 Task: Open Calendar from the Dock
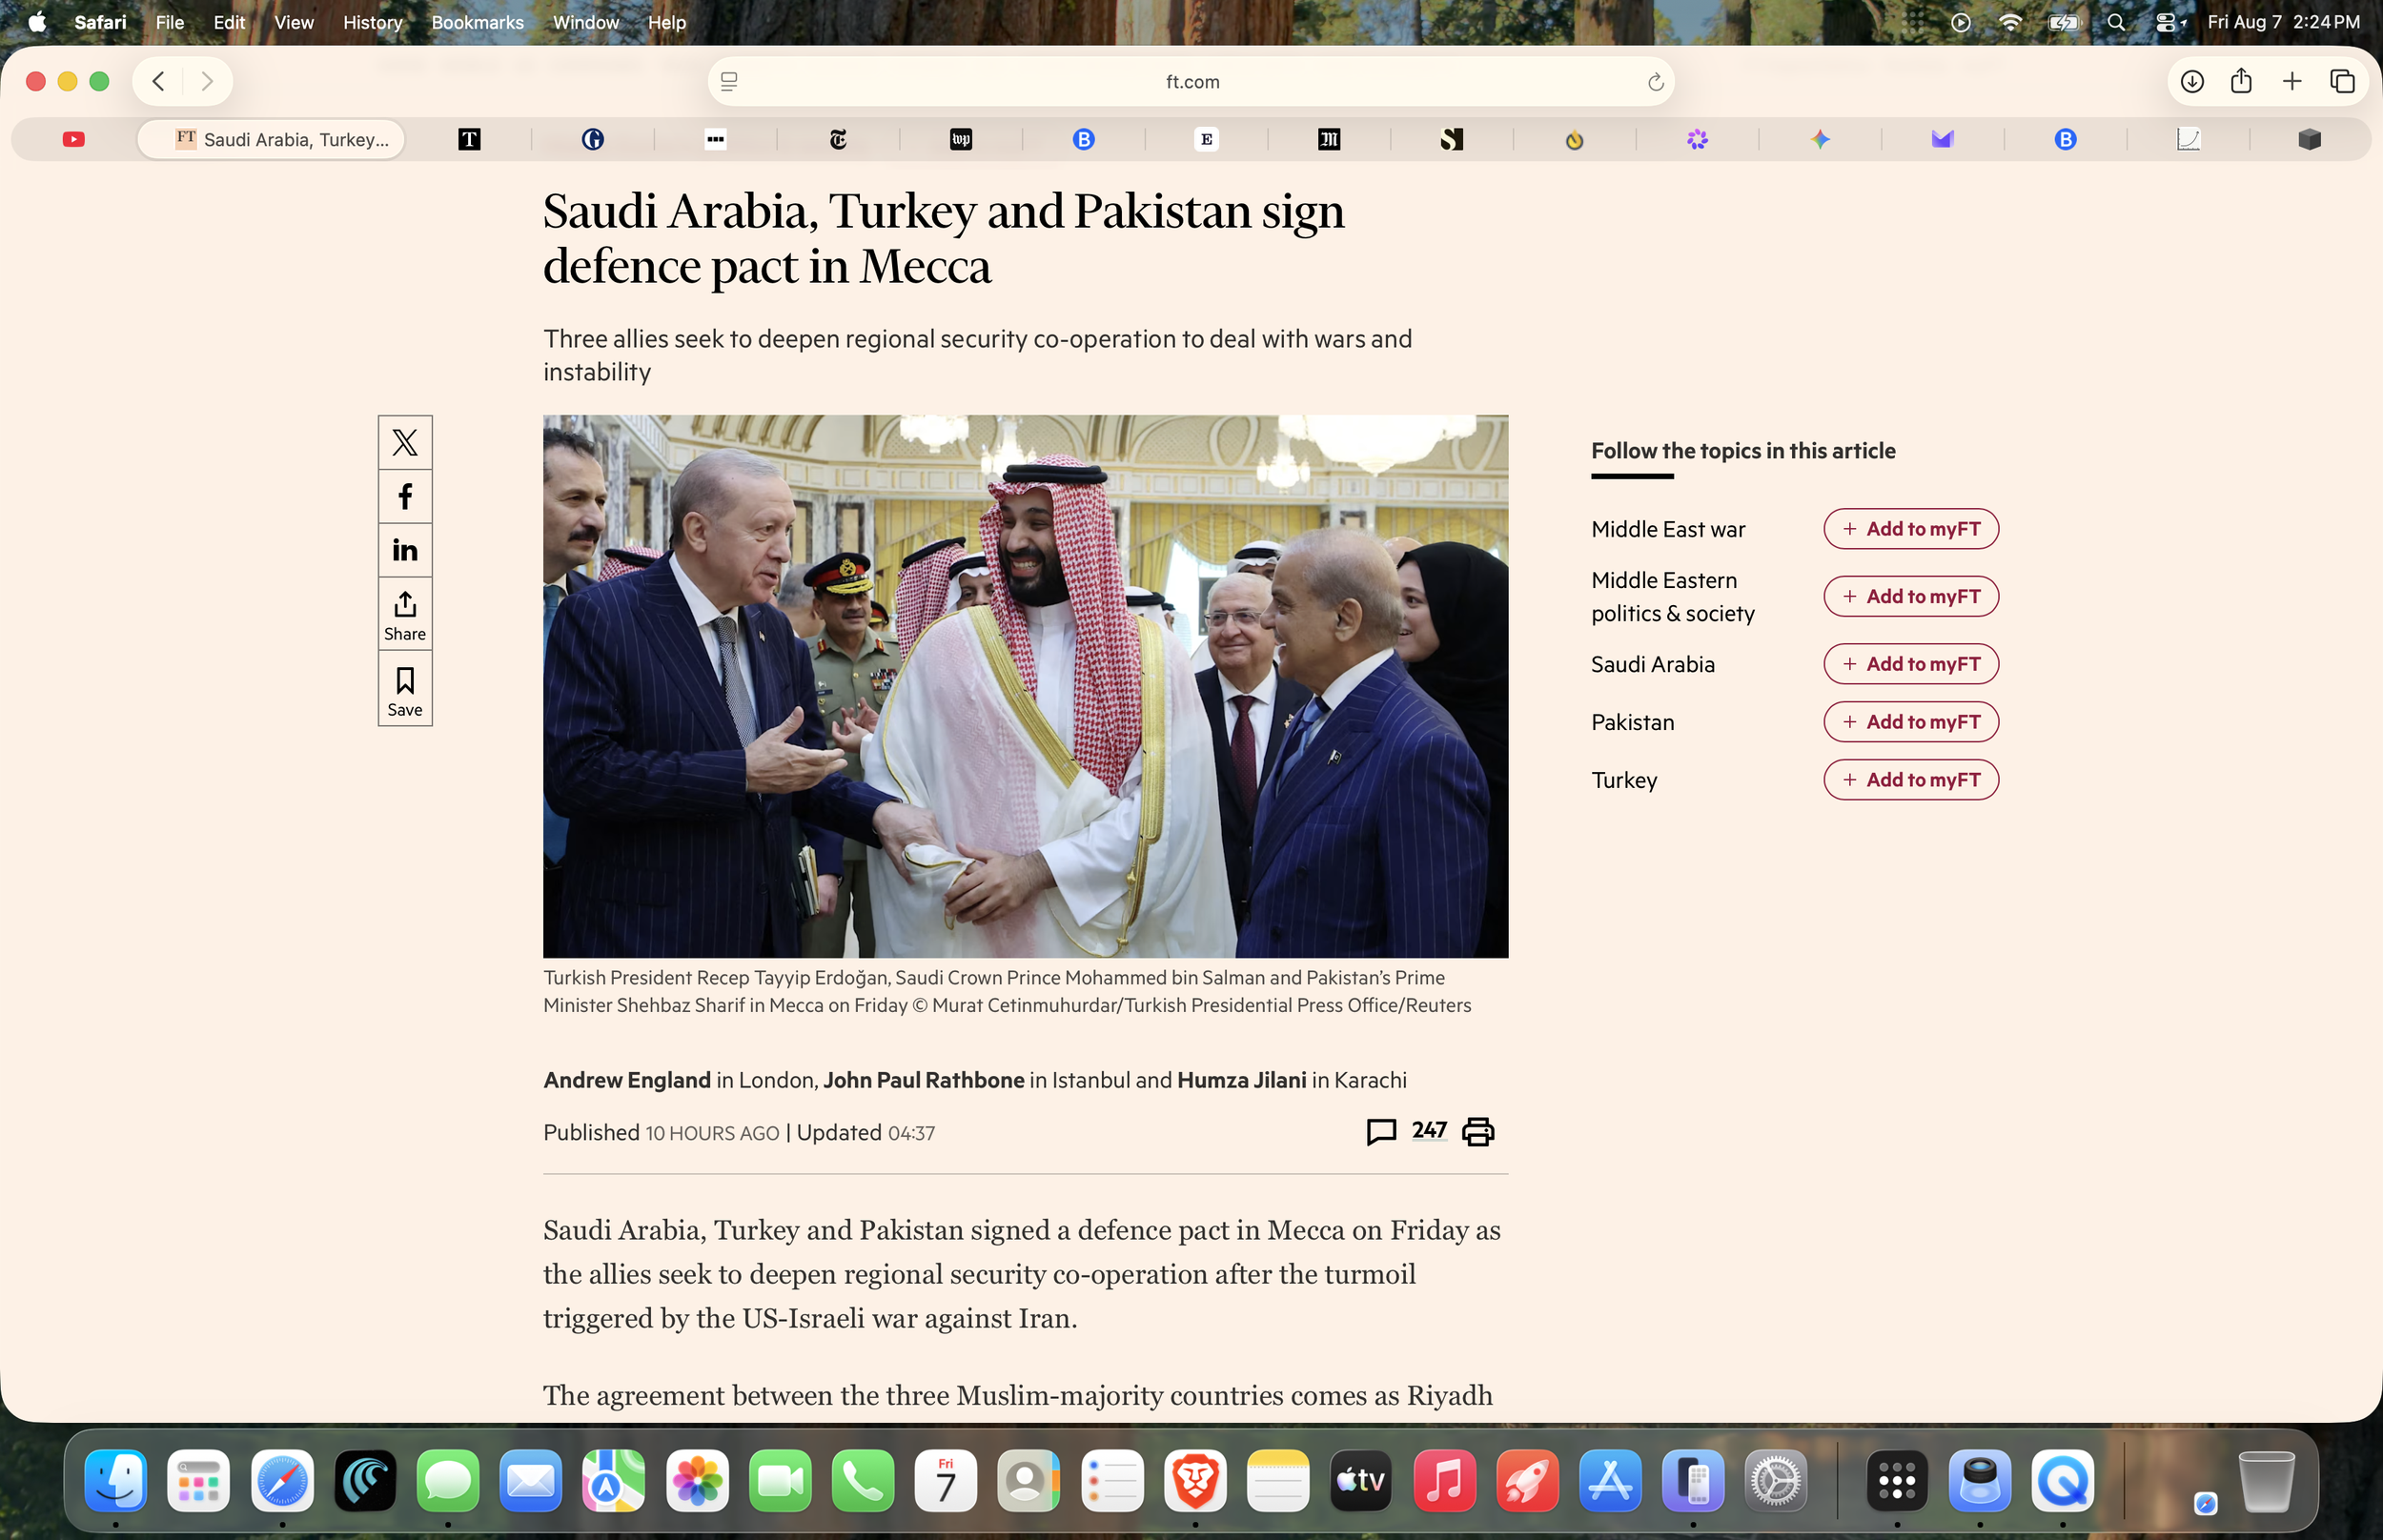click(946, 1480)
